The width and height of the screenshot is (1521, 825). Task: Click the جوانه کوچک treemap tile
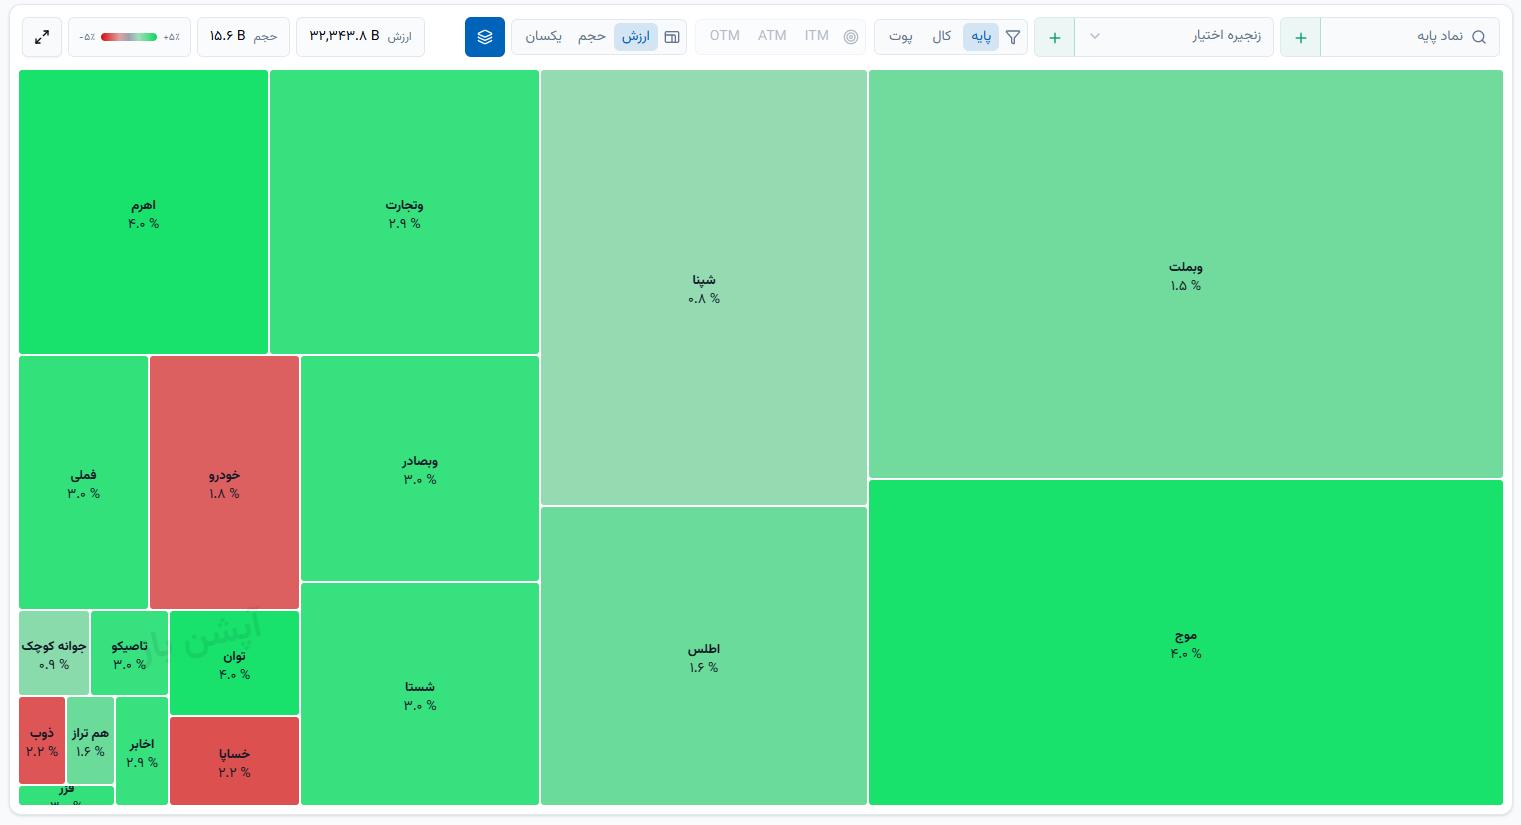click(x=54, y=653)
